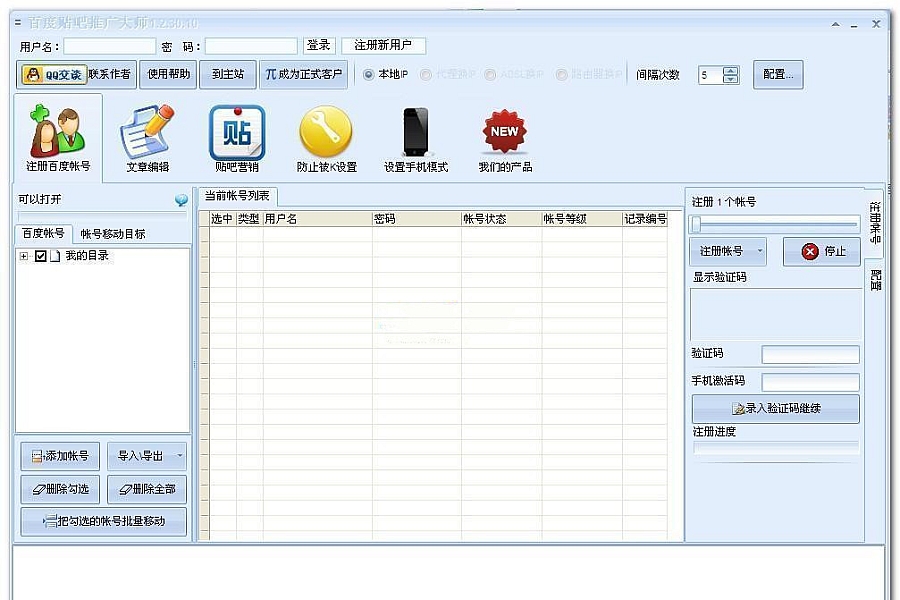900x600 pixels.
Task: Click the 注册新用户 button
Action: pos(383,45)
